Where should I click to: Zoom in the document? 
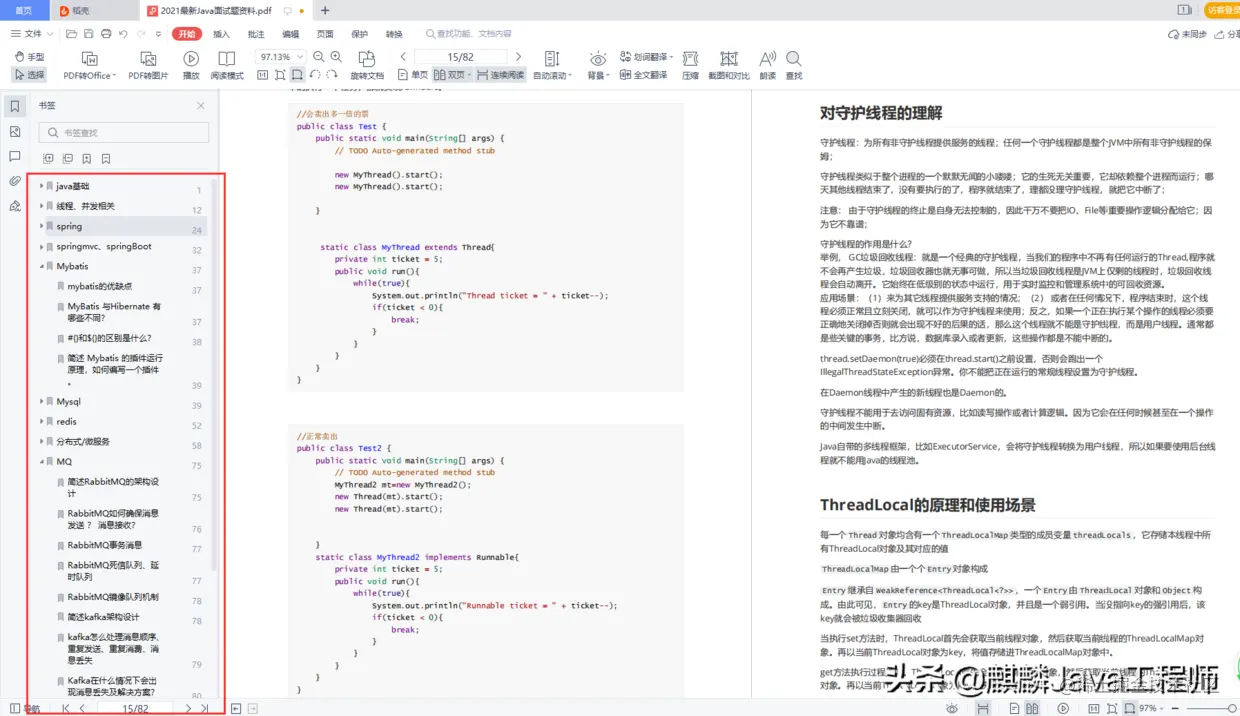(x=336, y=57)
